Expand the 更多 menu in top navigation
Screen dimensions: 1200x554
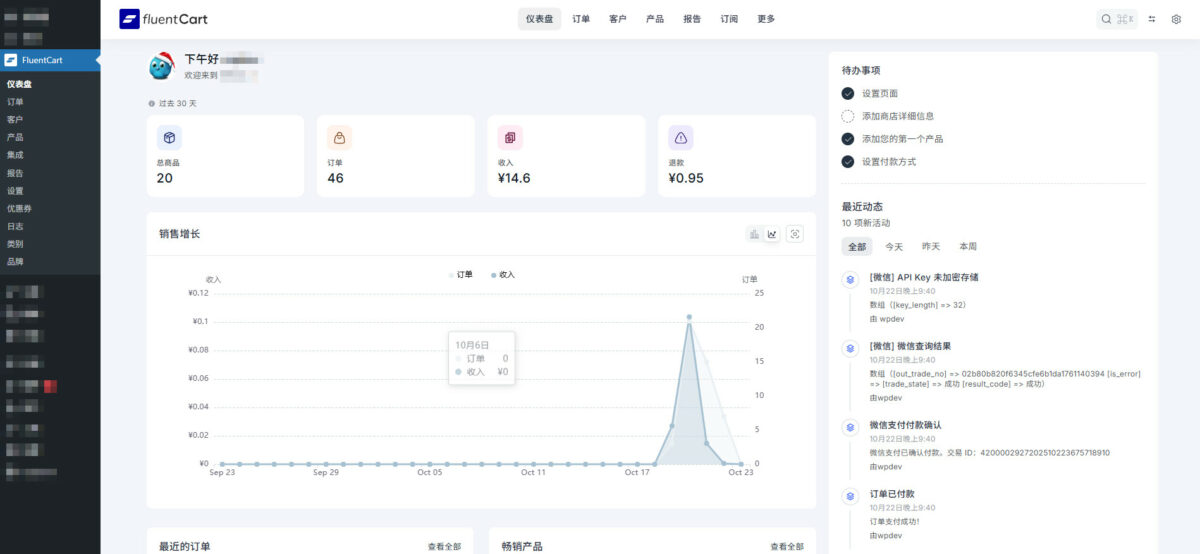pos(766,19)
